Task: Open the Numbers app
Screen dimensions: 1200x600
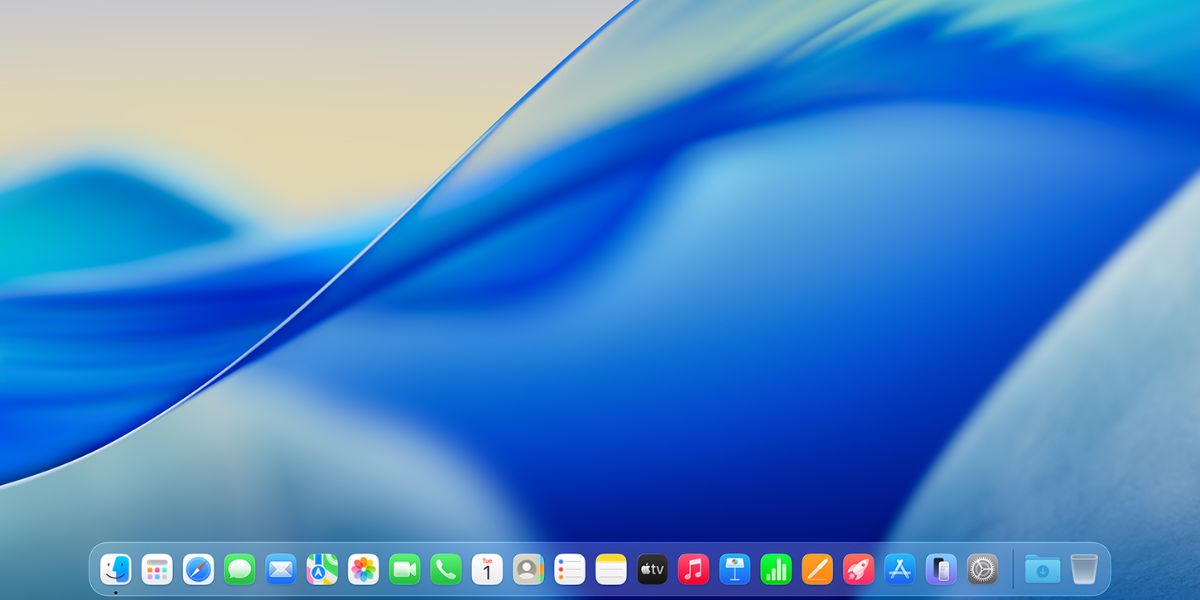Action: (776, 569)
